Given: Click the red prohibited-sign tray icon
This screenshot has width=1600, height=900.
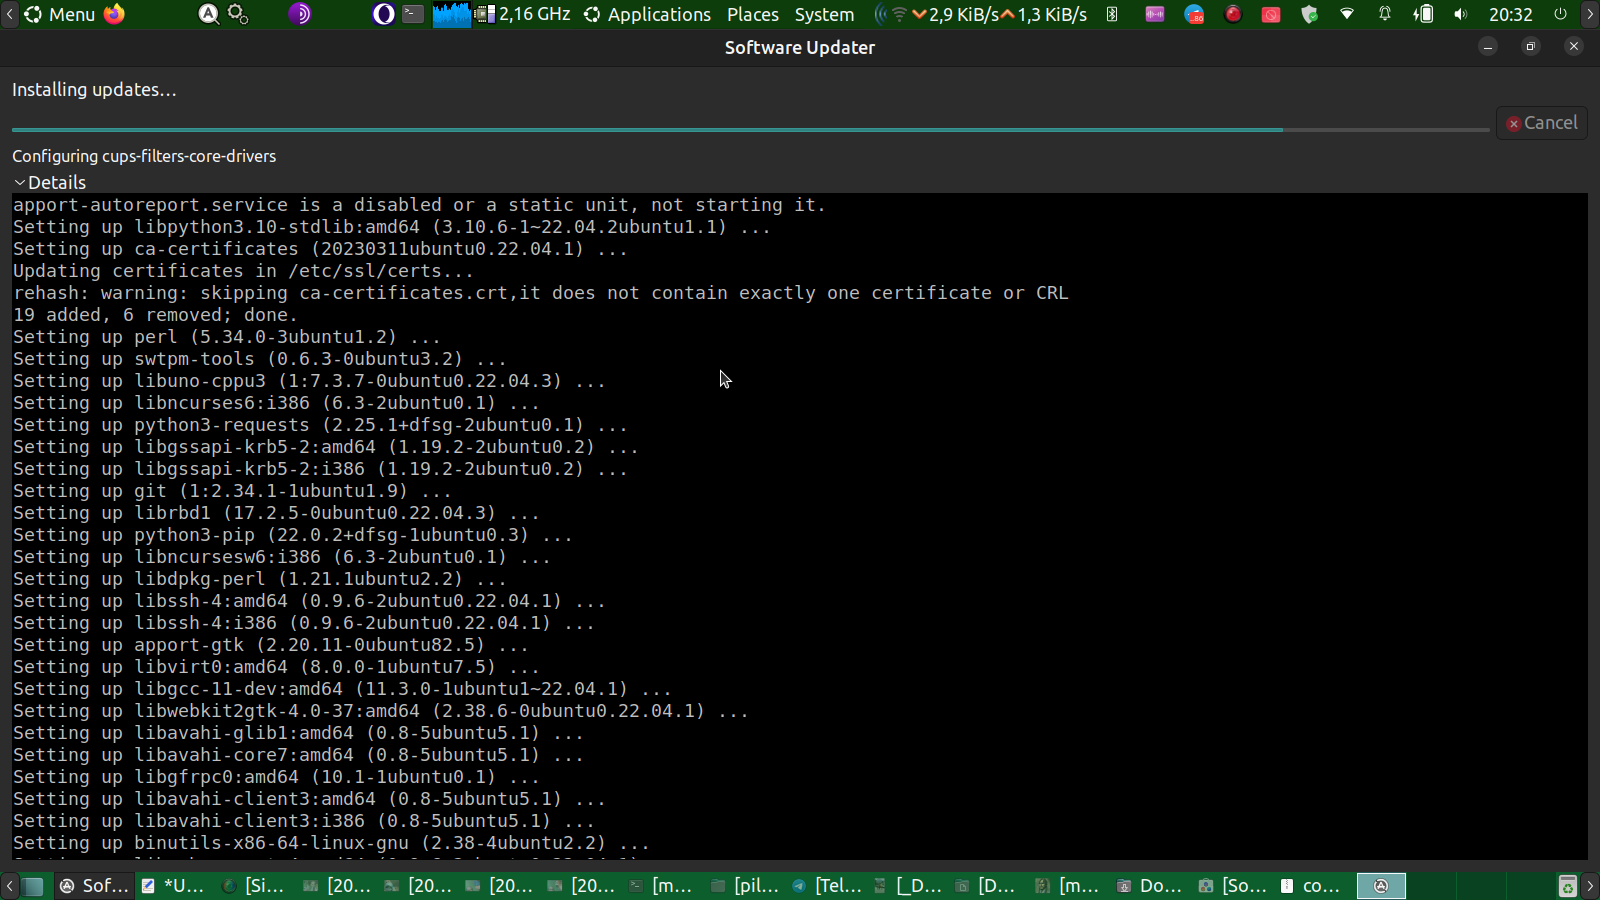Looking at the screenshot, I should [x=1271, y=14].
